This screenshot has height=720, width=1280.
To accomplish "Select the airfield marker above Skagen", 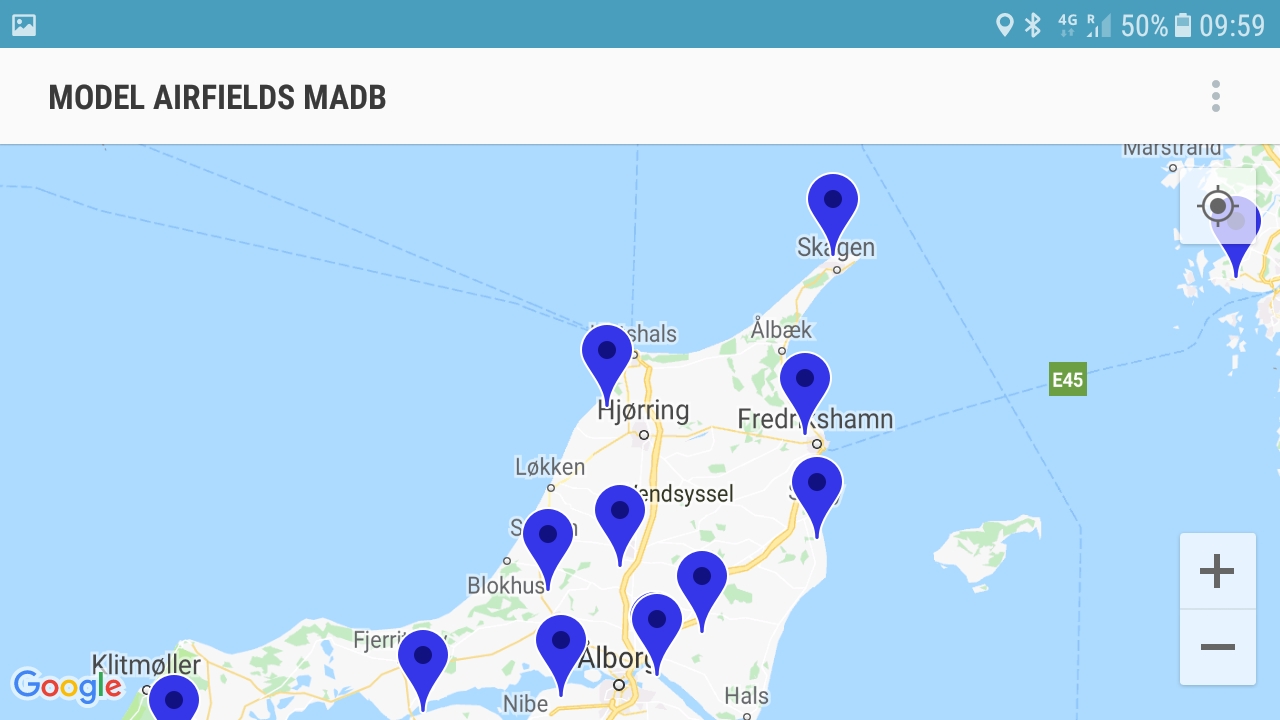I will point(833,213).
